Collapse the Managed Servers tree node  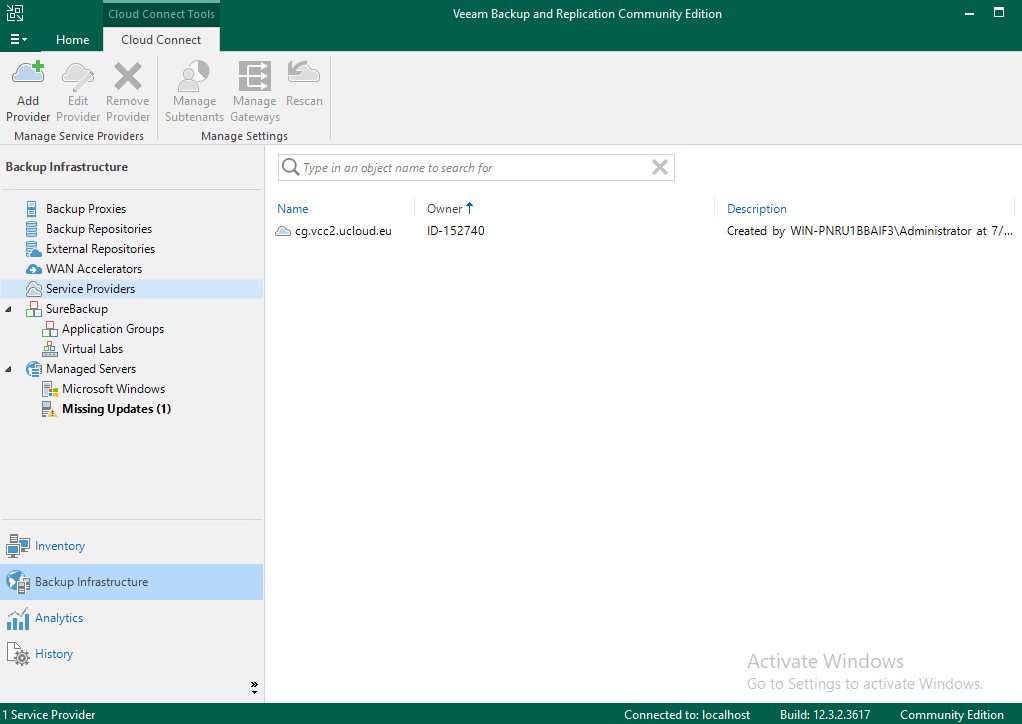pyautogui.click(x=9, y=369)
